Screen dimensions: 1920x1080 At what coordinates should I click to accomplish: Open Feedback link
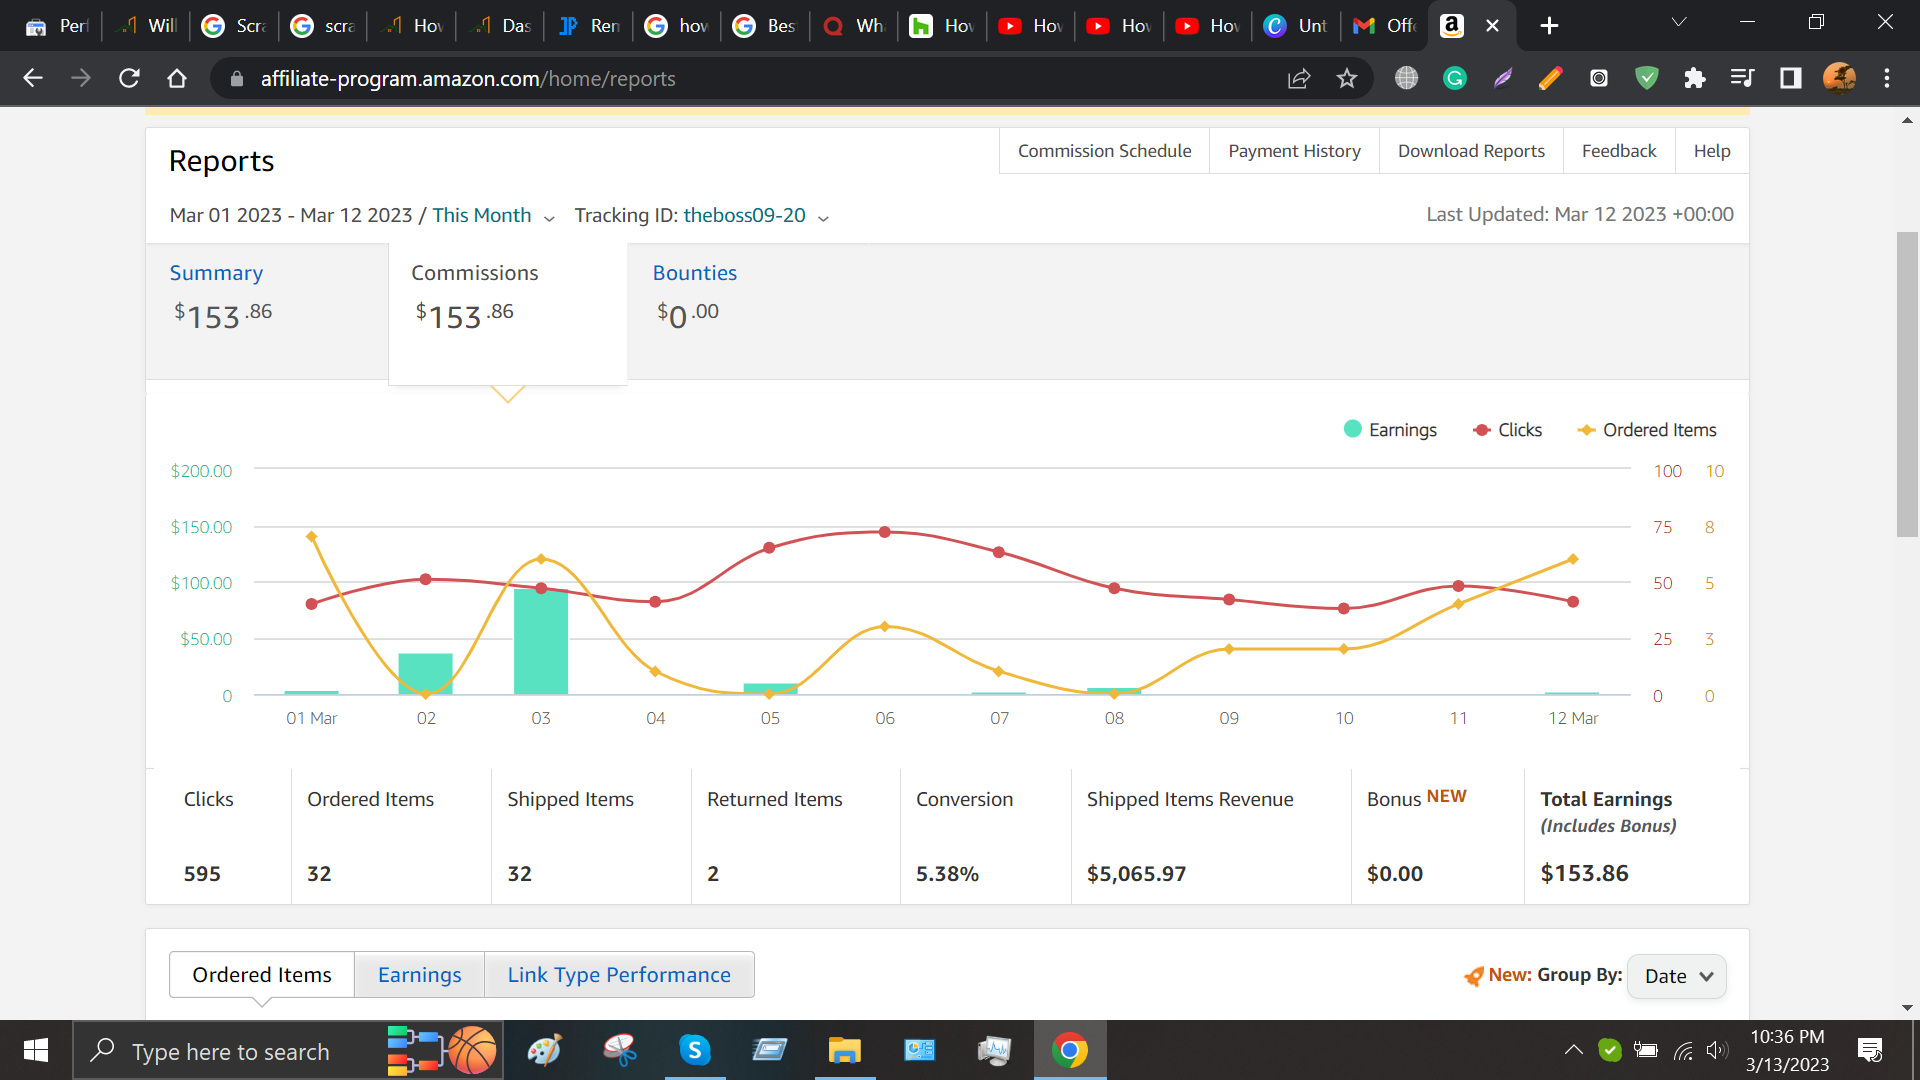(x=1619, y=151)
